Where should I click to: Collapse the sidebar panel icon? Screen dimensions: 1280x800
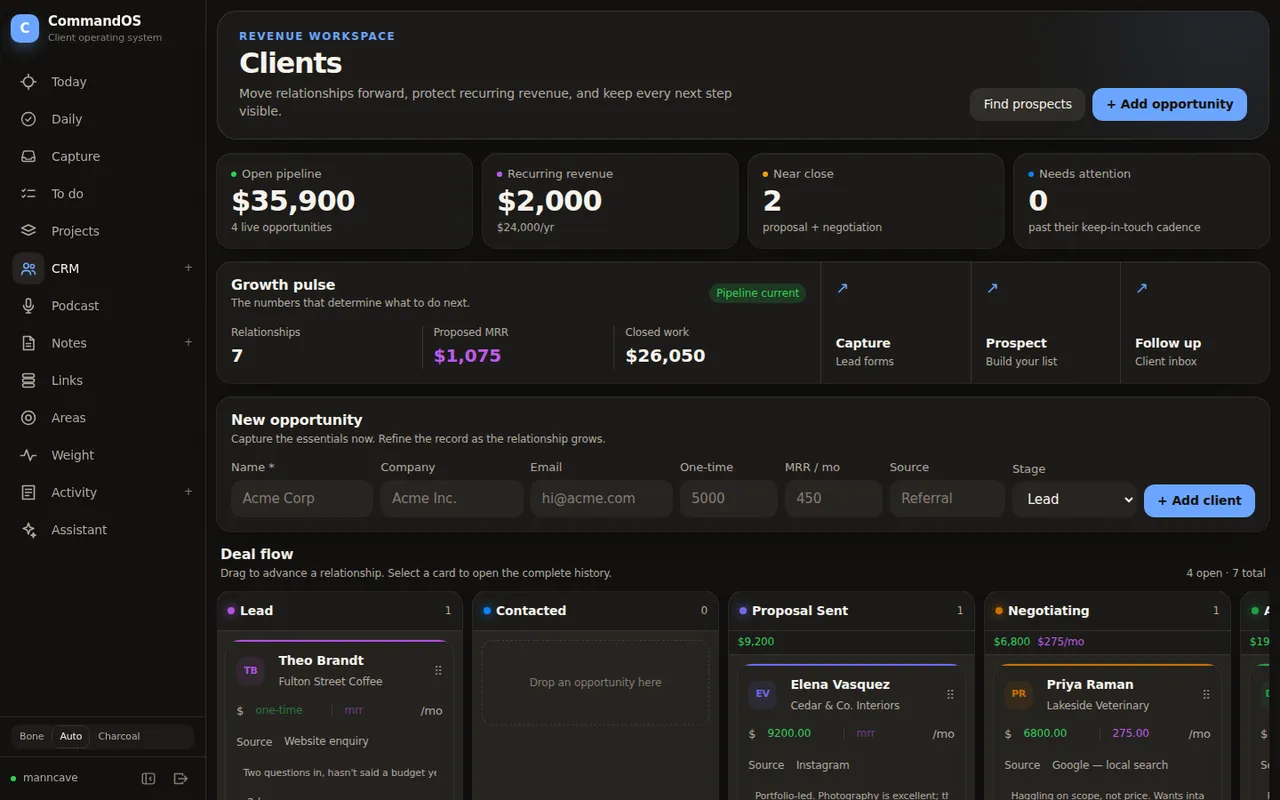(149, 778)
